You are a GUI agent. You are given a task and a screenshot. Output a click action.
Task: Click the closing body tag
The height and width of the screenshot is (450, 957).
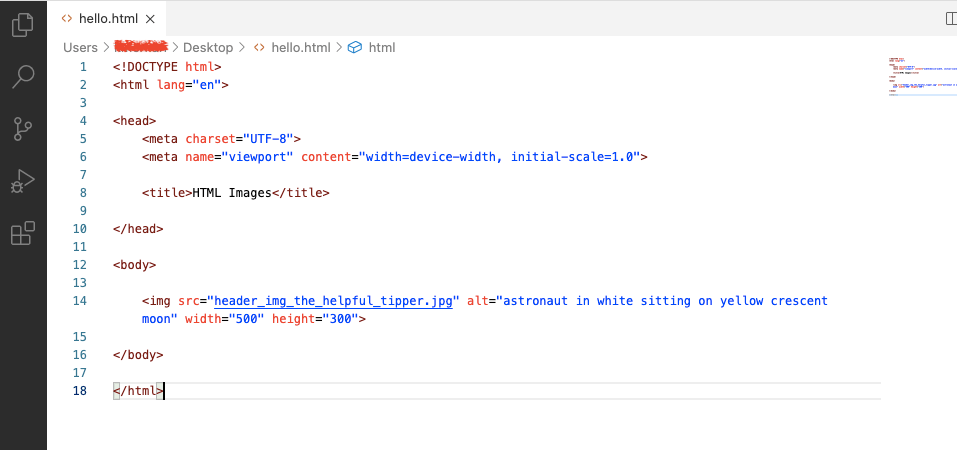pyautogui.click(x=139, y=355)
